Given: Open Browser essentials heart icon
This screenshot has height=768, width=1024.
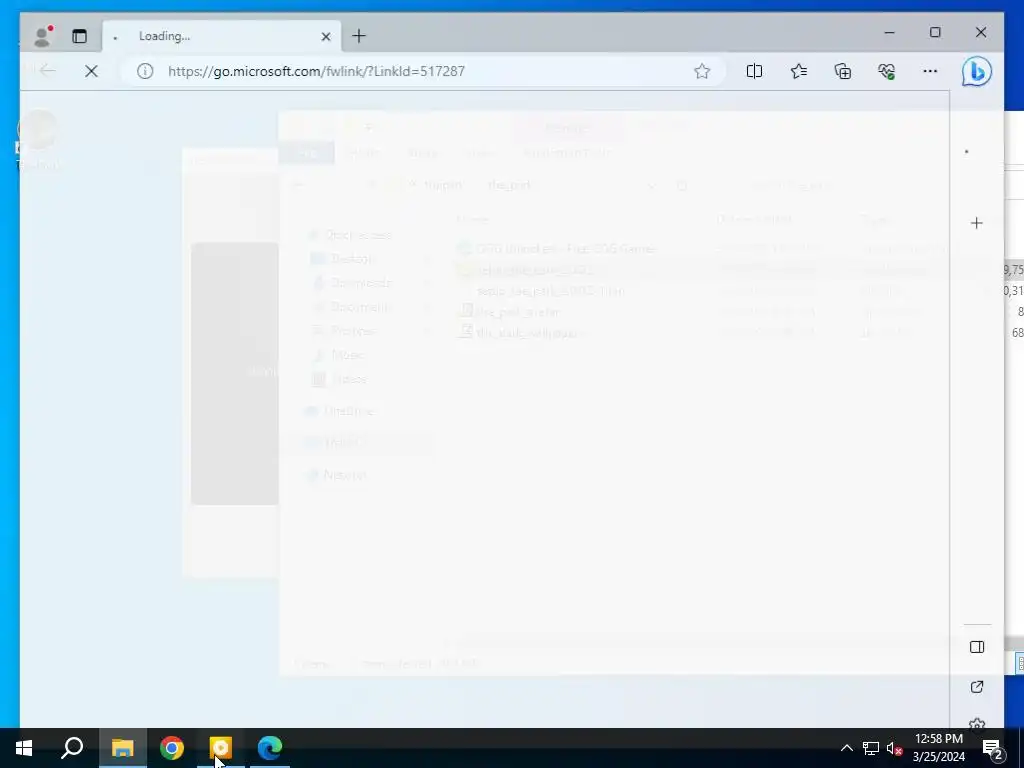Looking at the screenshot, I should pos(886,71).
